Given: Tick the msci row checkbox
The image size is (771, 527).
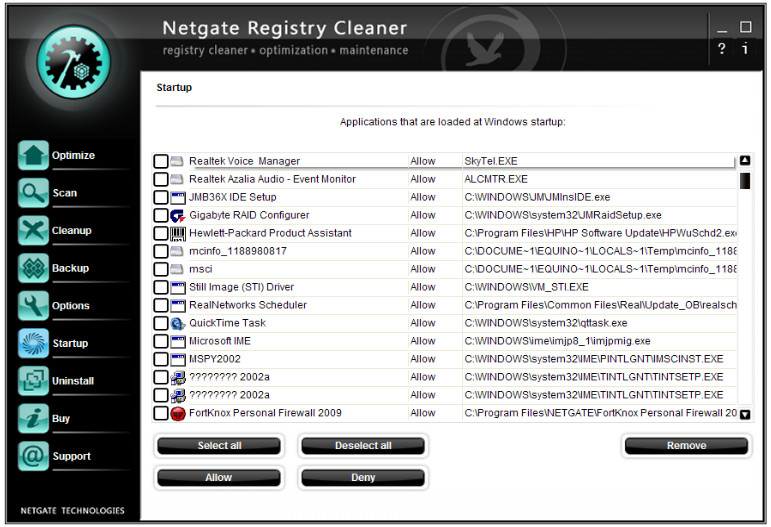Looking at the screenshot, I should (161, 269).
